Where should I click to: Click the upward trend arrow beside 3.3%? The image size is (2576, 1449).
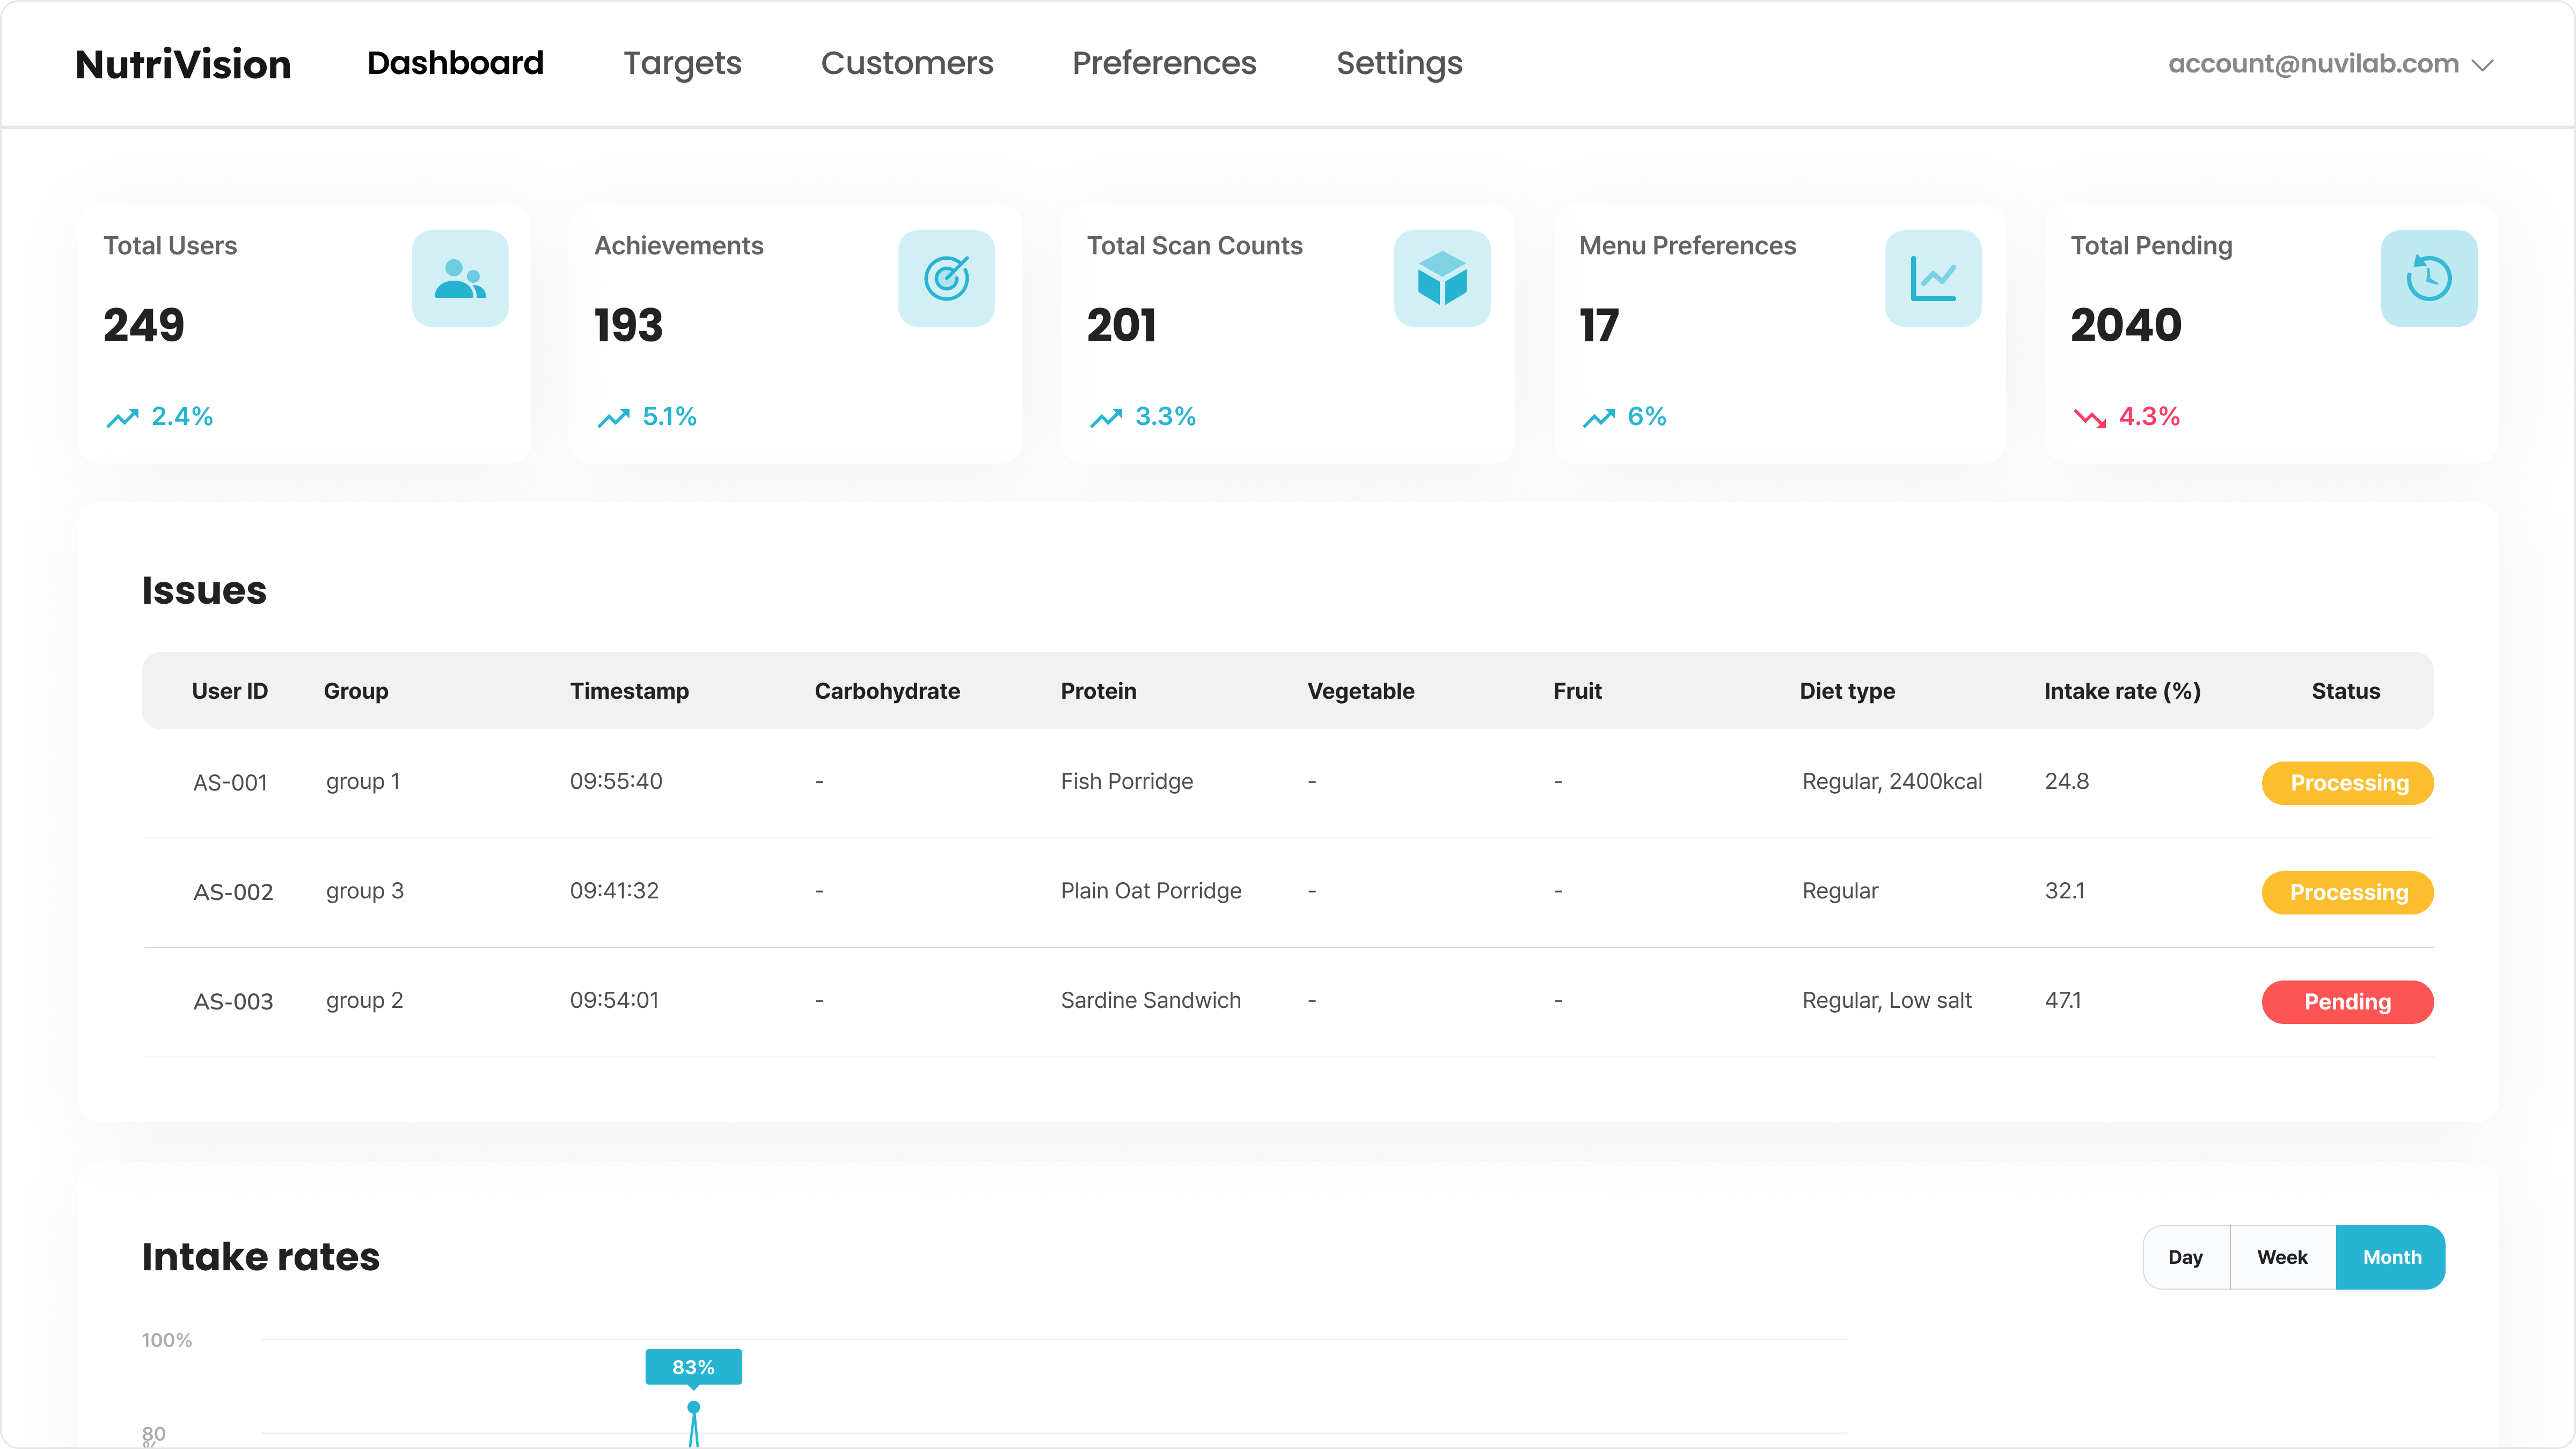coord(1106,418)
